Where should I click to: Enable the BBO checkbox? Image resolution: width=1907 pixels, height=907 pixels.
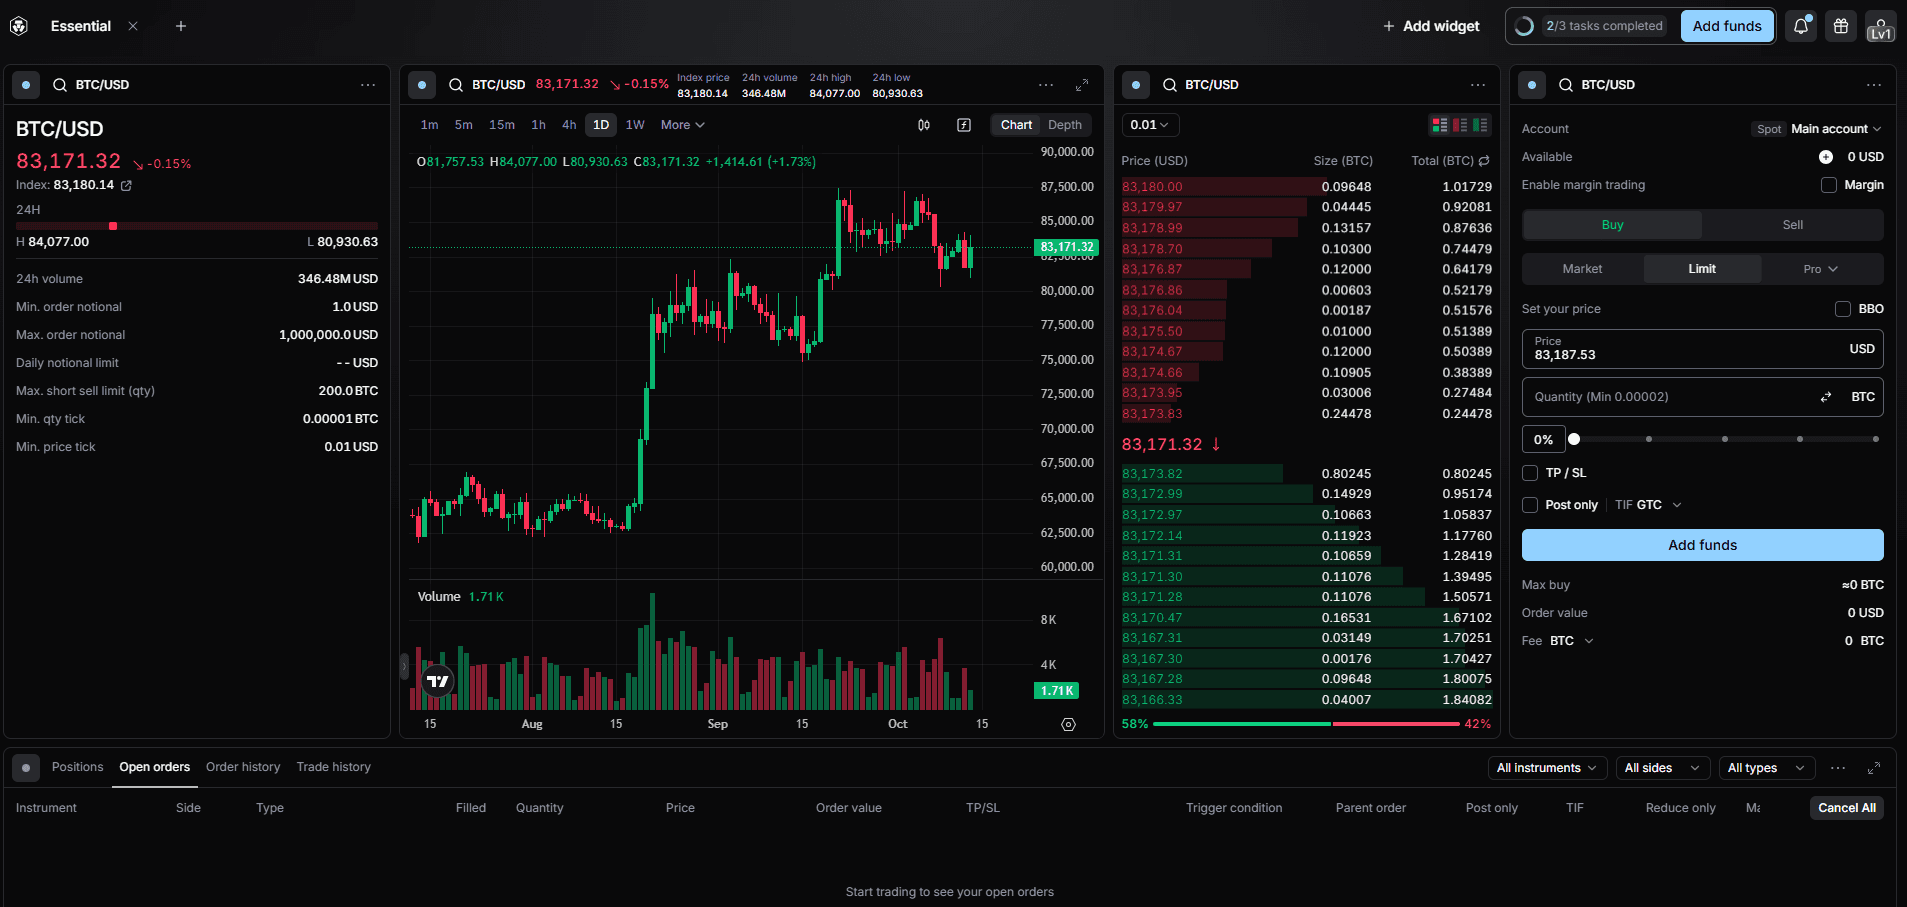click(1843, 309)
